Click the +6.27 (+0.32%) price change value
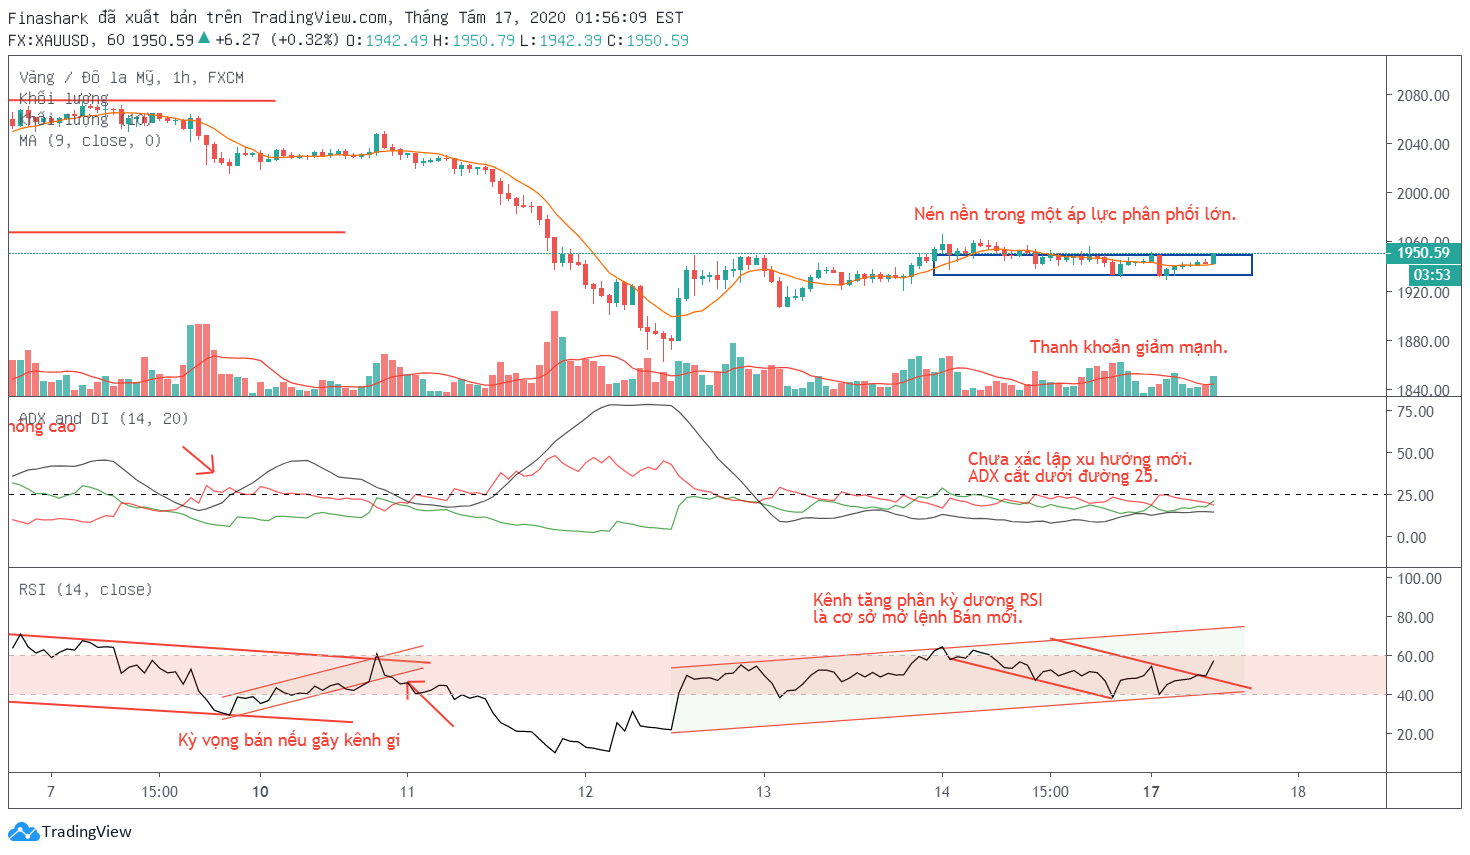The image size is (1470, 855). click(x=277, y=40)
